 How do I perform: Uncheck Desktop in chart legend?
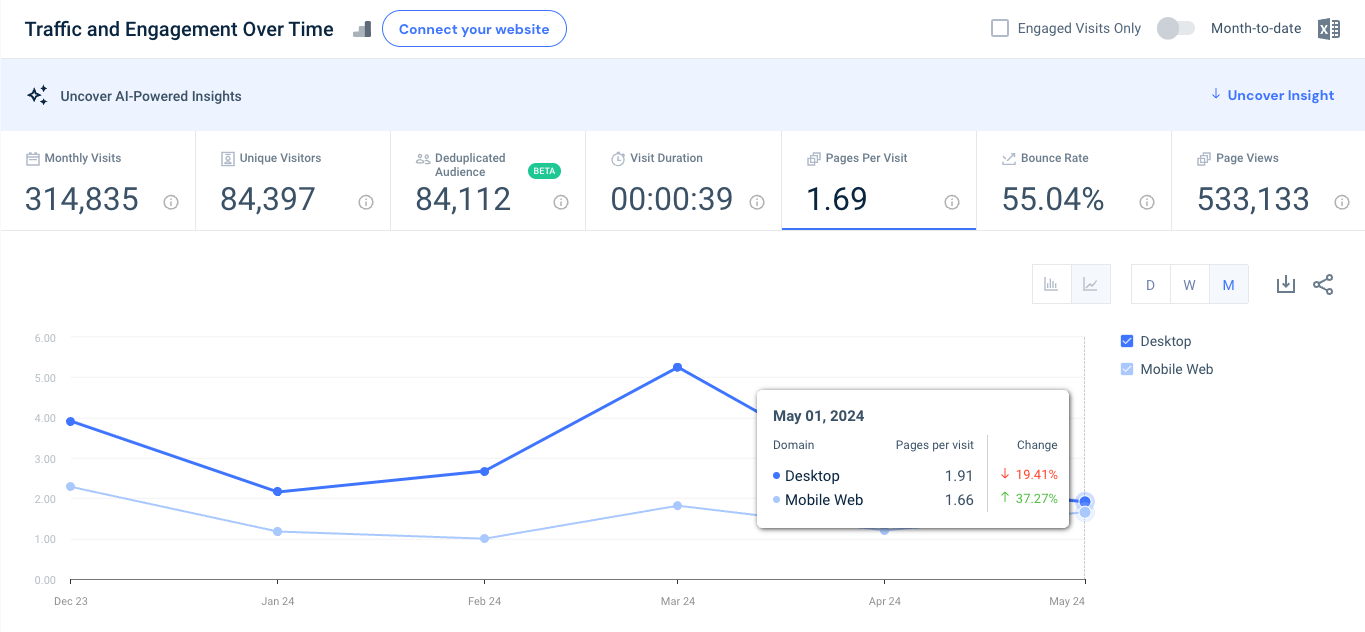click(x=1128, y=341)
